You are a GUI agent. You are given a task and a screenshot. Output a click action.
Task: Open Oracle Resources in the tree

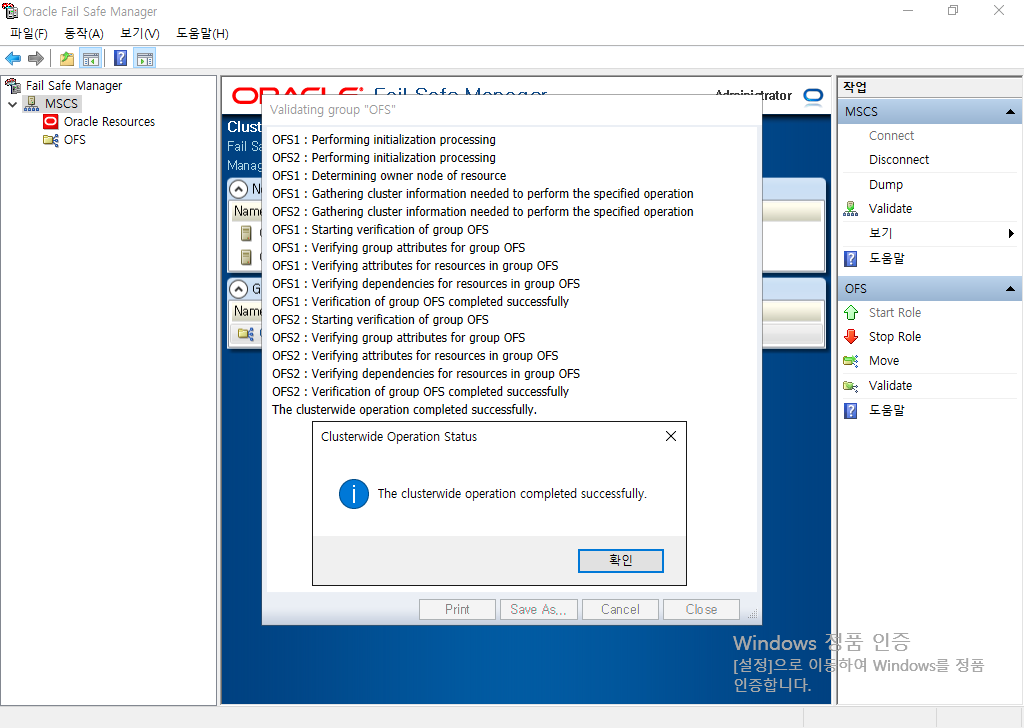point(109,121)
